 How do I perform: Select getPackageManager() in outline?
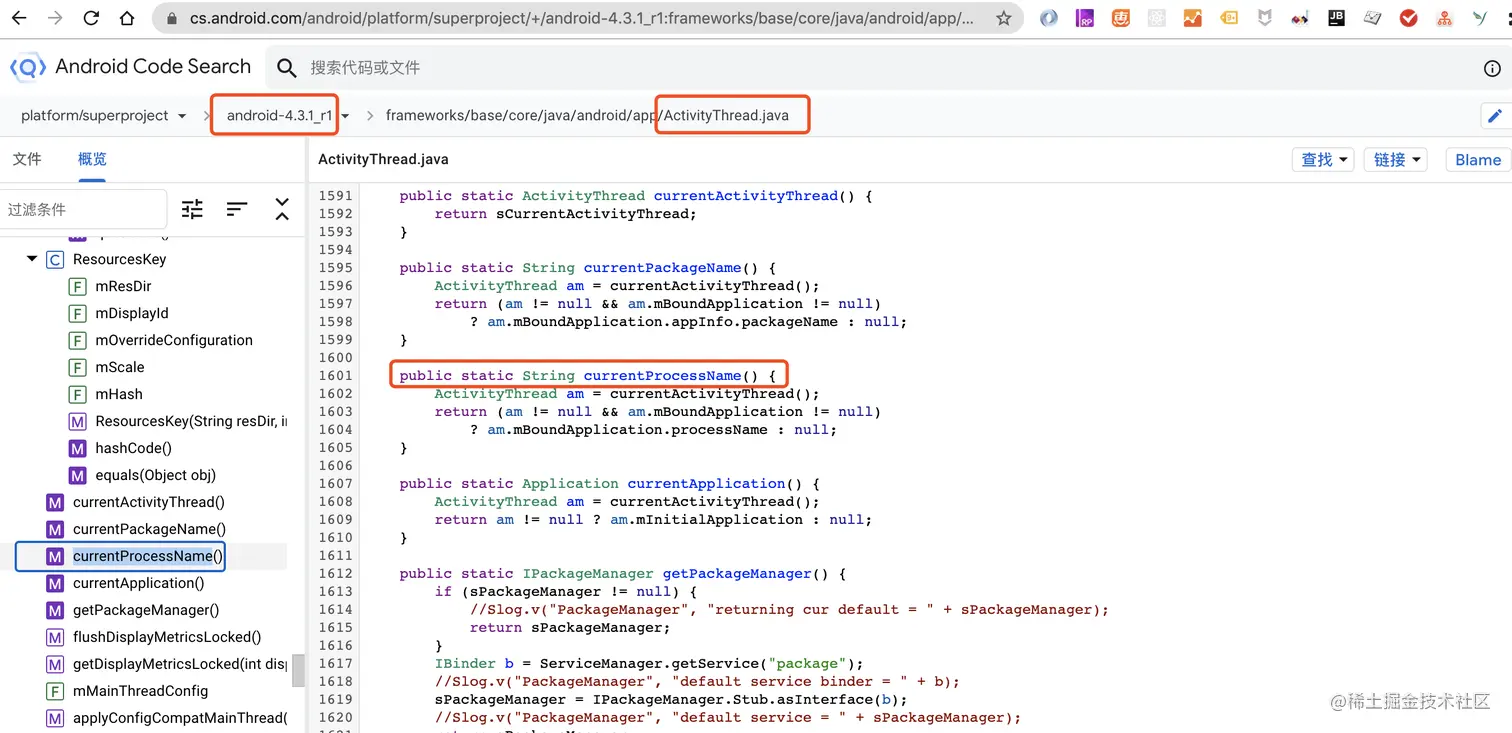click(146, 610)
